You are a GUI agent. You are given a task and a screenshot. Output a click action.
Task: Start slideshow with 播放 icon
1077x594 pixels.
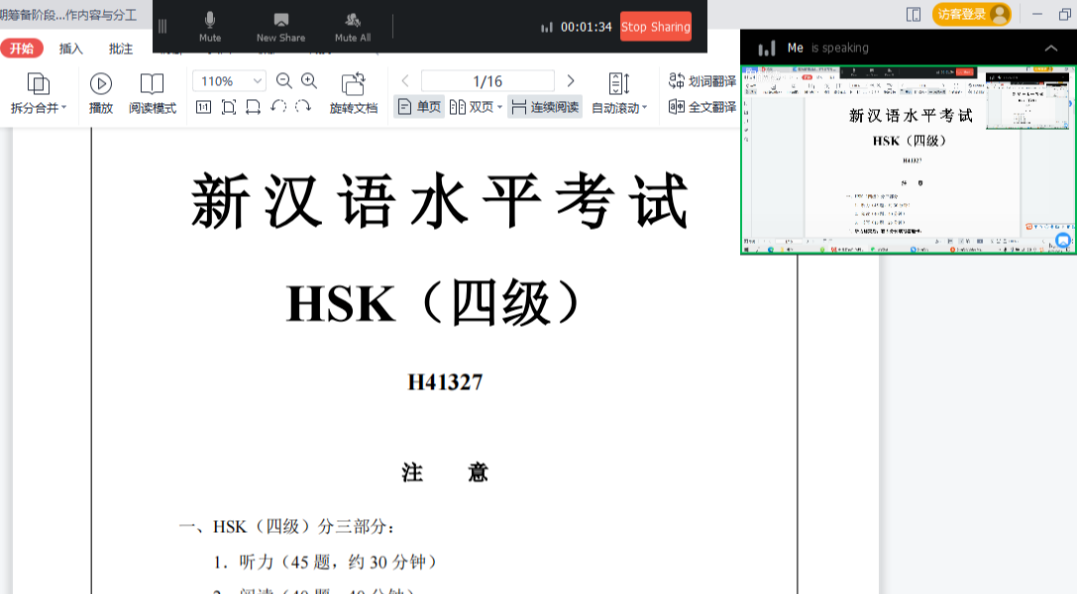tap(101, 93)
